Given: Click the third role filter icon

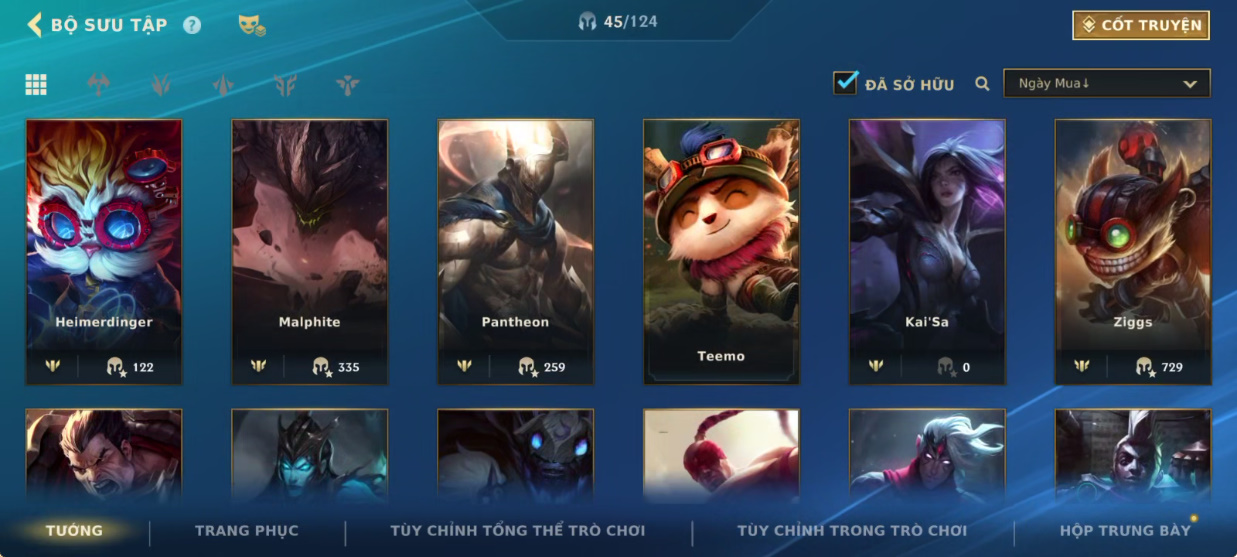Looking at the screenshot, I should point(223,85).
